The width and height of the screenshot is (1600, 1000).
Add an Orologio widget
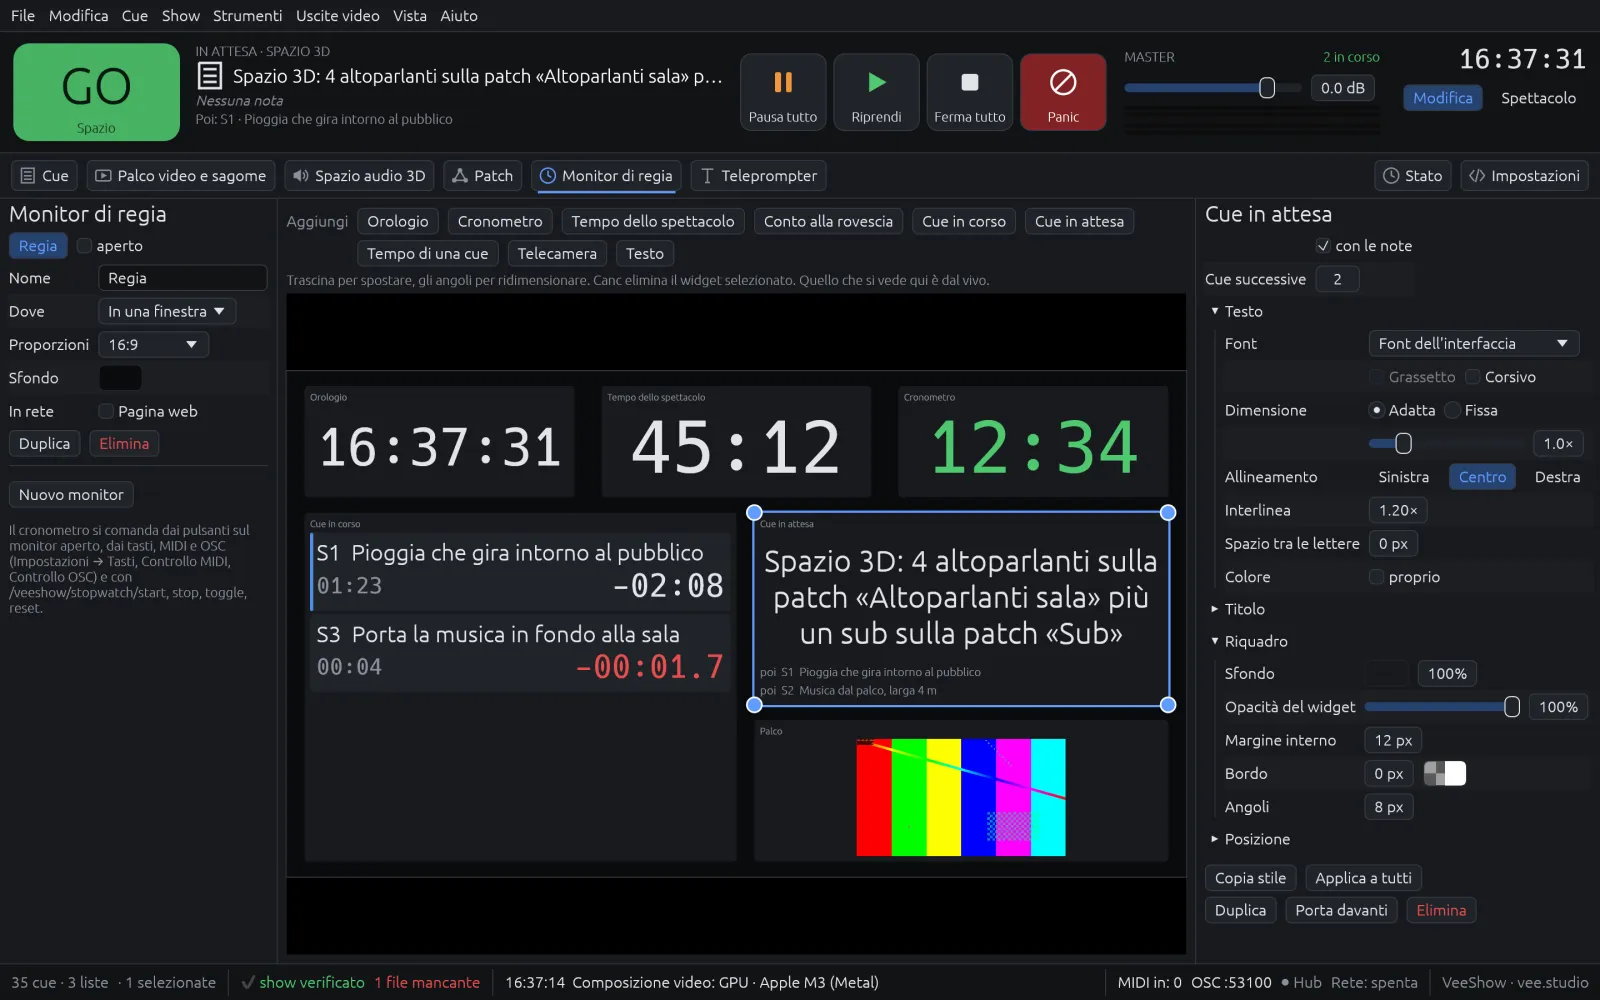[x=398, y=222]
